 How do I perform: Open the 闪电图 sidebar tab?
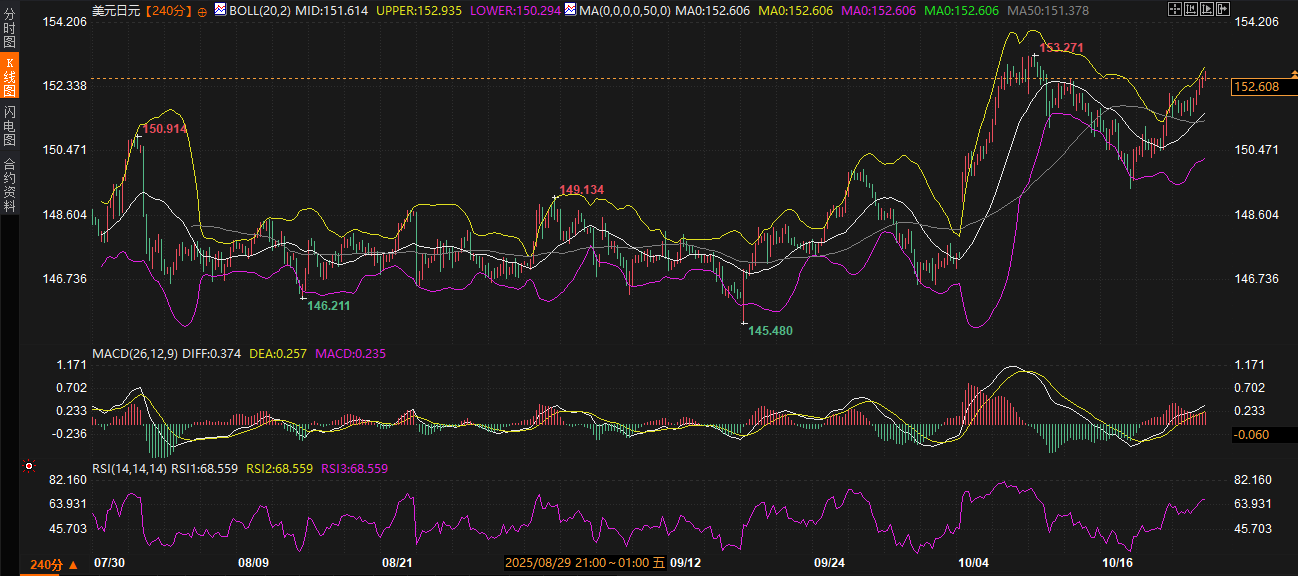10,124
